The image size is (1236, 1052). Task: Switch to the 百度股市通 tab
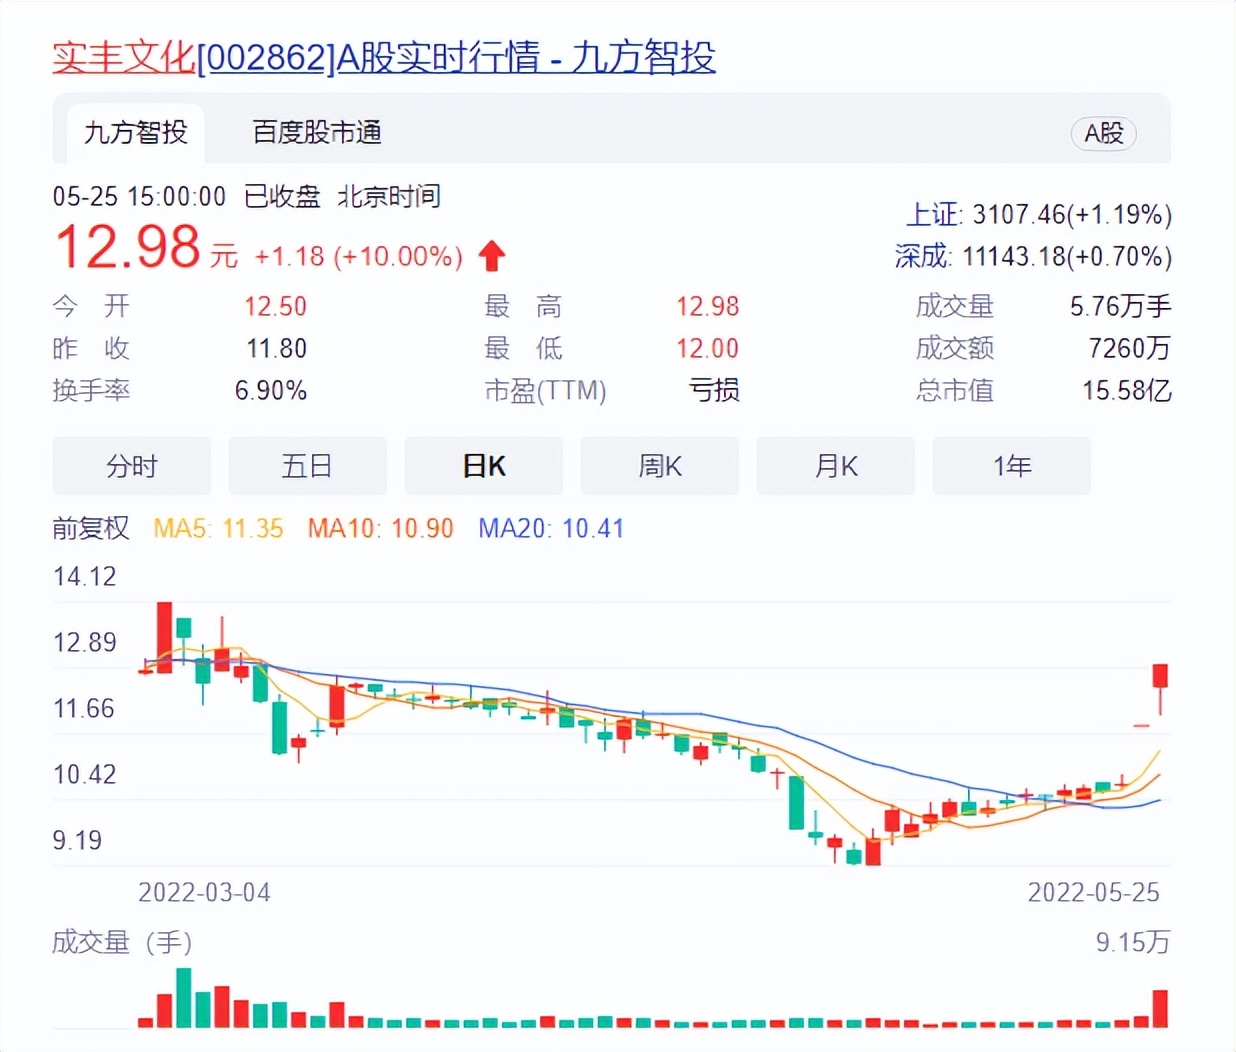[x=315, y=132]
